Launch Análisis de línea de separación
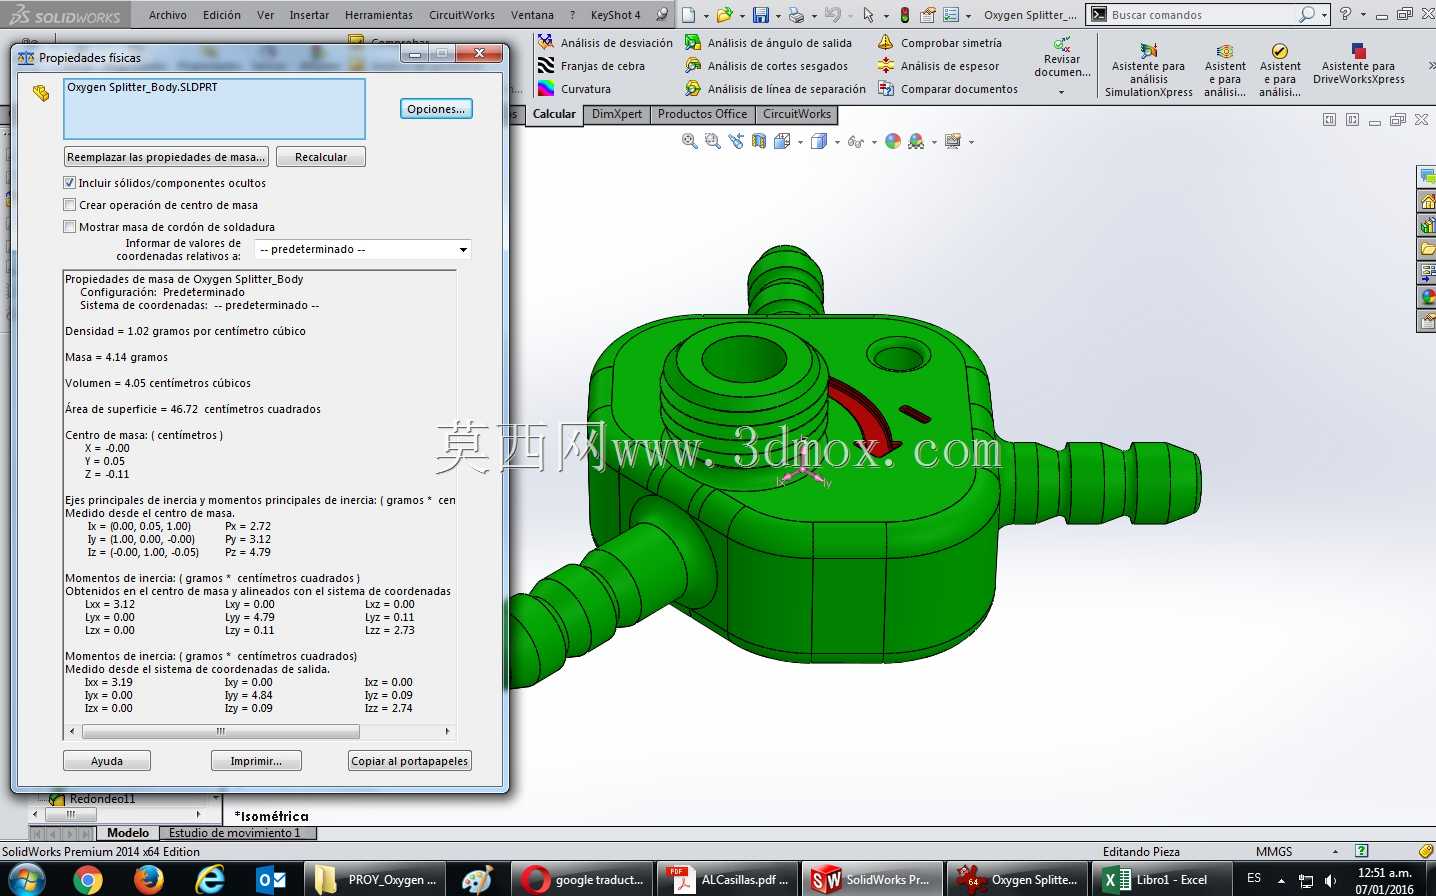This screenshot has width=1436, height=896. [776, 89]
